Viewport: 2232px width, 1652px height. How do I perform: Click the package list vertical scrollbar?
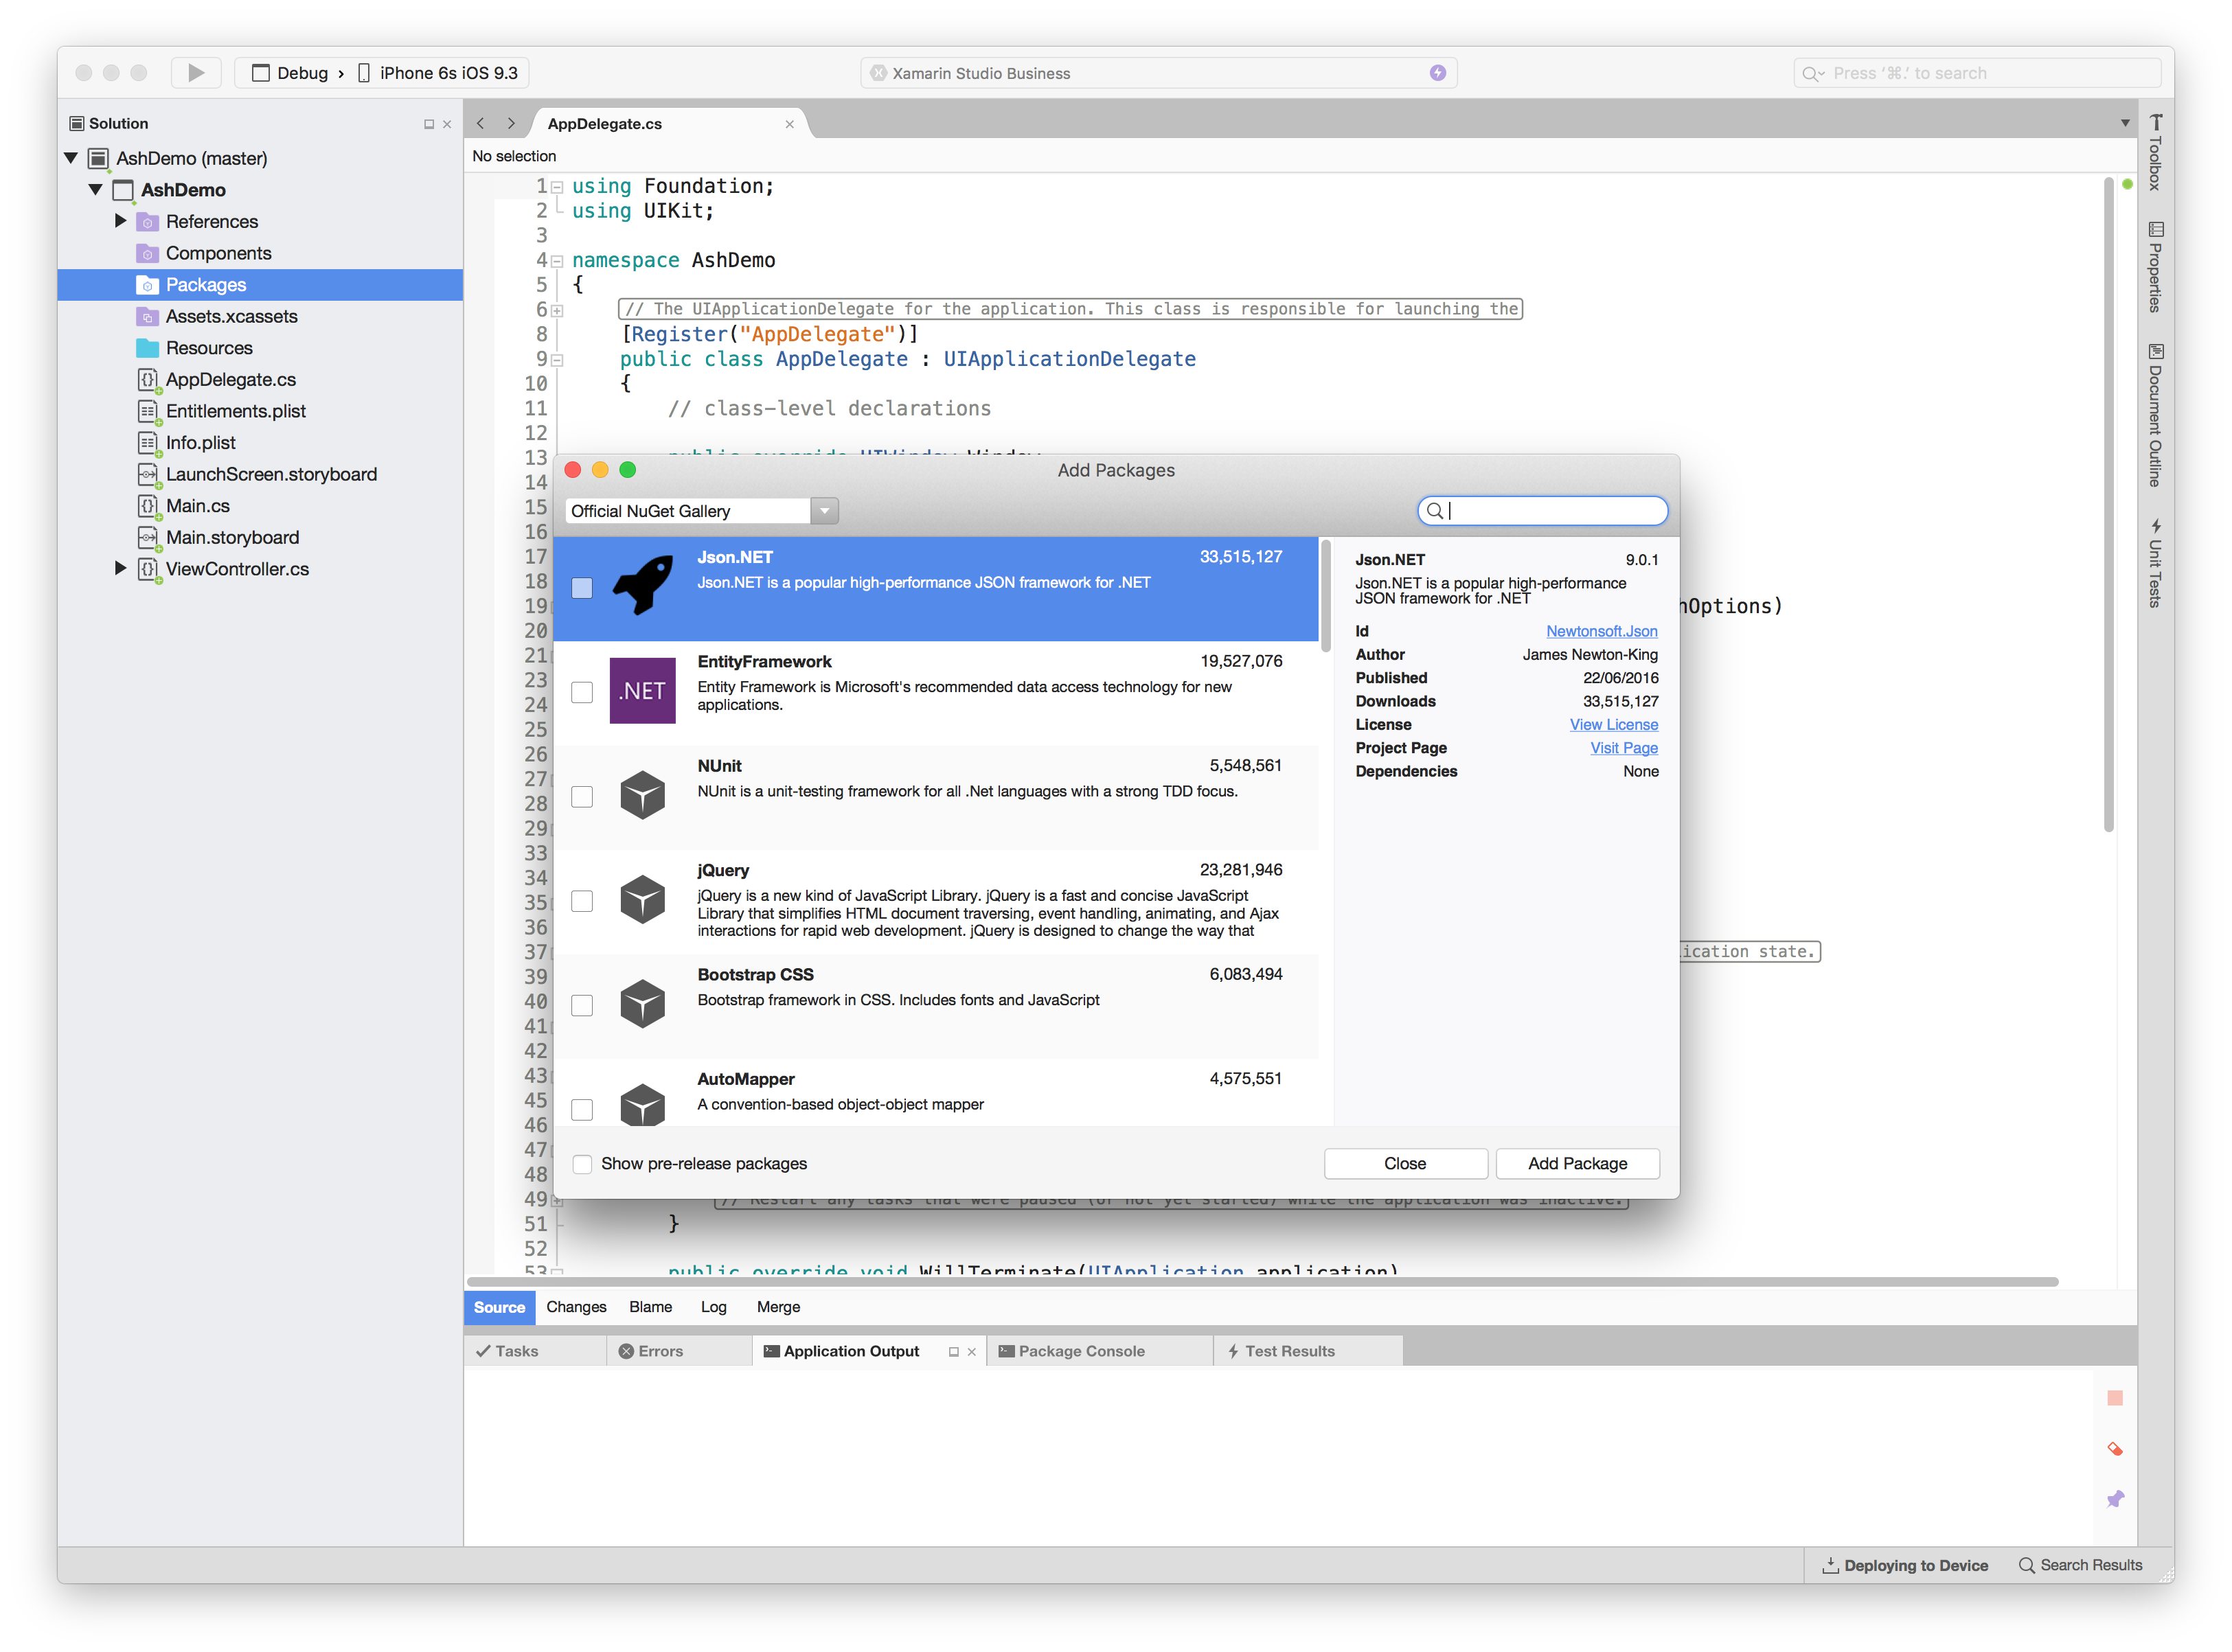click(1326, 596)
